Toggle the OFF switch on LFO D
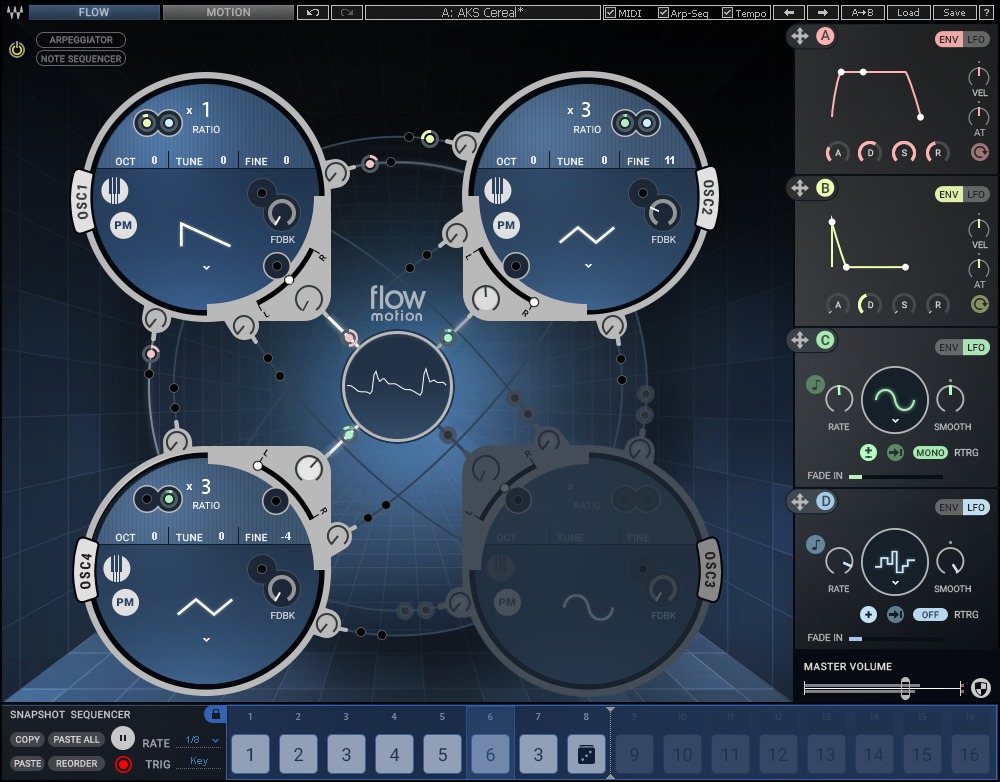 point(930,614)
